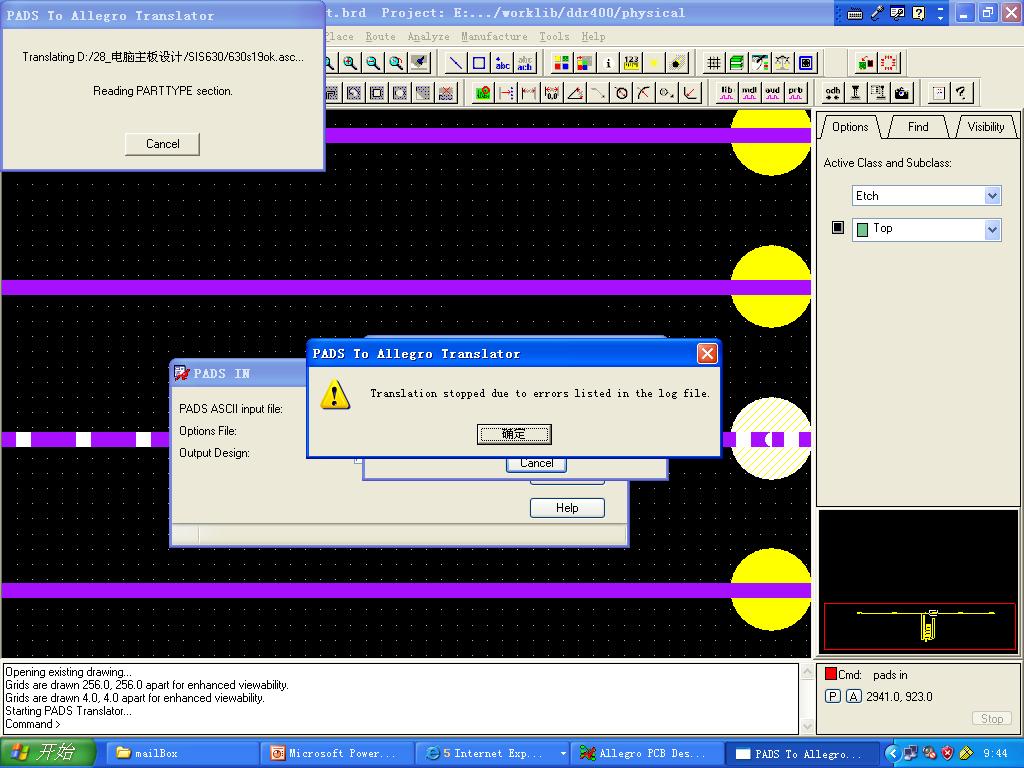Screen dimensions: 1024x768
Task: Click the yellow Highlight icon
Action: 654,63
